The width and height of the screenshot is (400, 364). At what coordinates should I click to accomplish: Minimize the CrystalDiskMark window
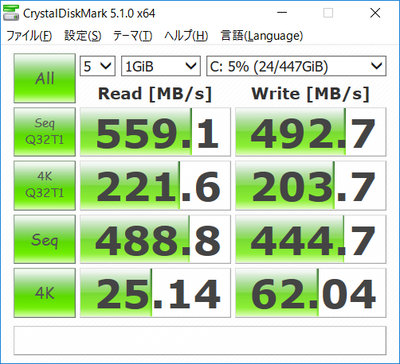tap(282, 13)
